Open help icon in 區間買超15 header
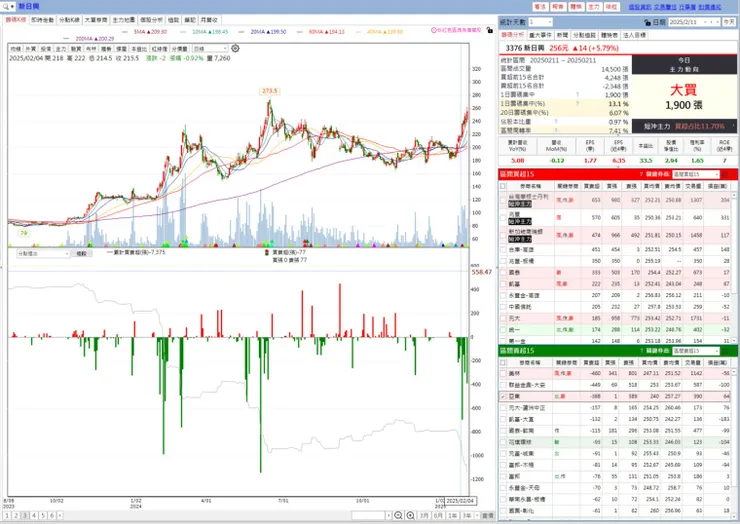This screenshot has height=524, width=740. (641, 174)
